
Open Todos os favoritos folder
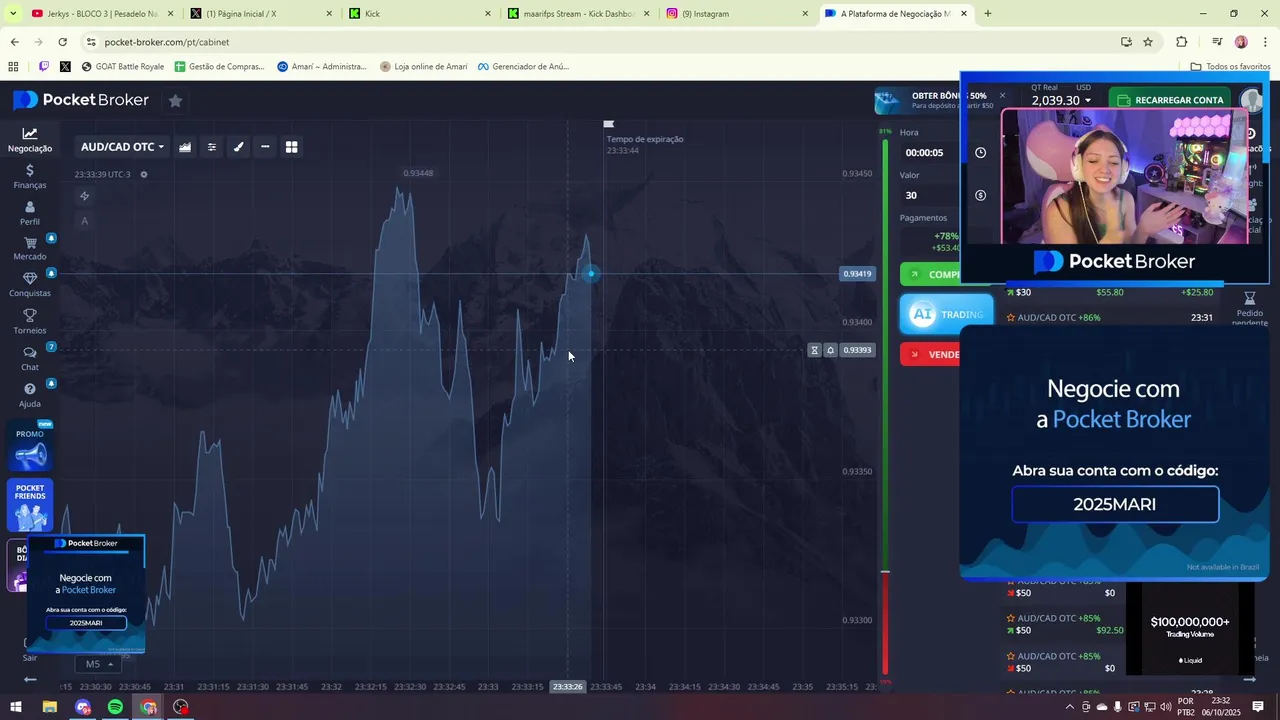(x=1230, y=67)
